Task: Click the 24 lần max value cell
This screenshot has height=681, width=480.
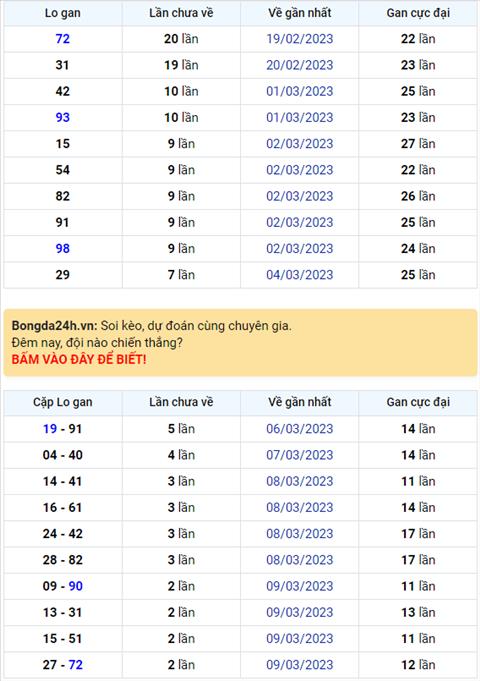Action: tap(418, 248)
